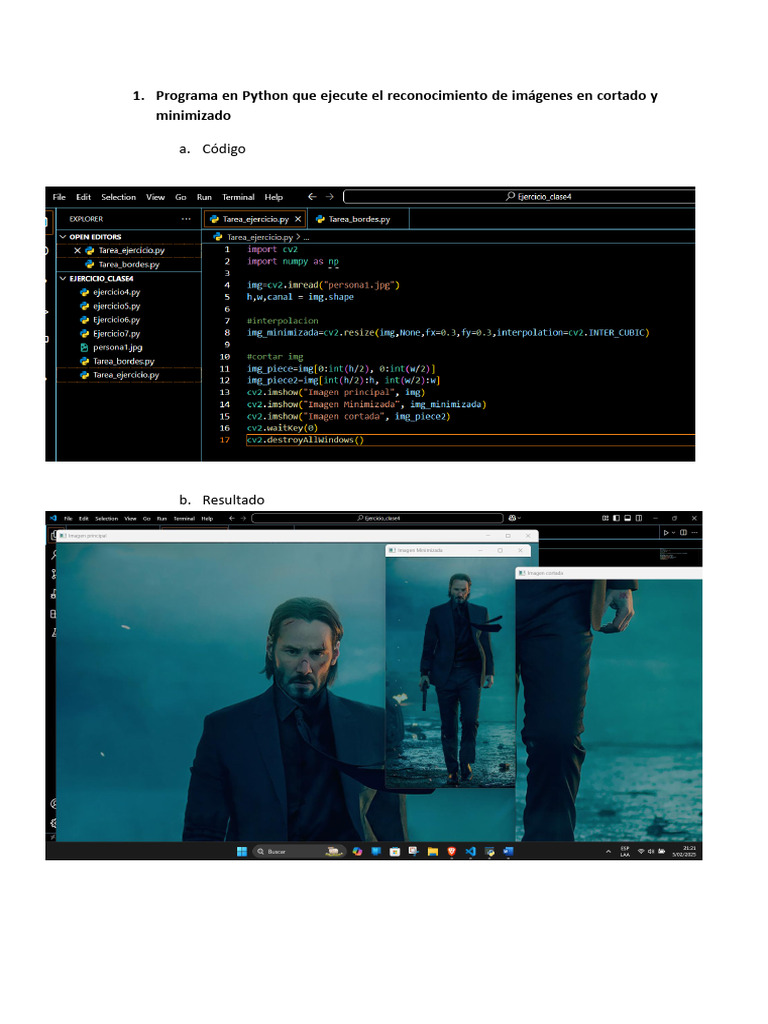The height and width of the screenshot is (1024, 768).
Task: Toggle bottom panel layout icon
Action: tap(628, 518)
